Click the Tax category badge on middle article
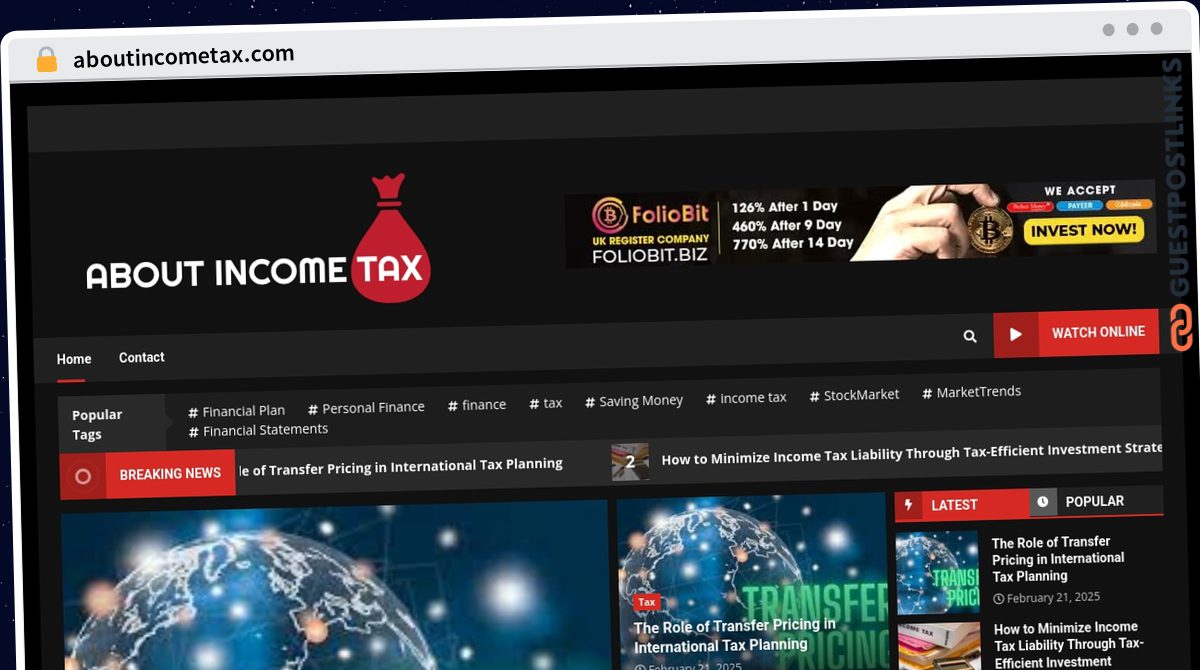1200x670 pixels. [647, 602]
